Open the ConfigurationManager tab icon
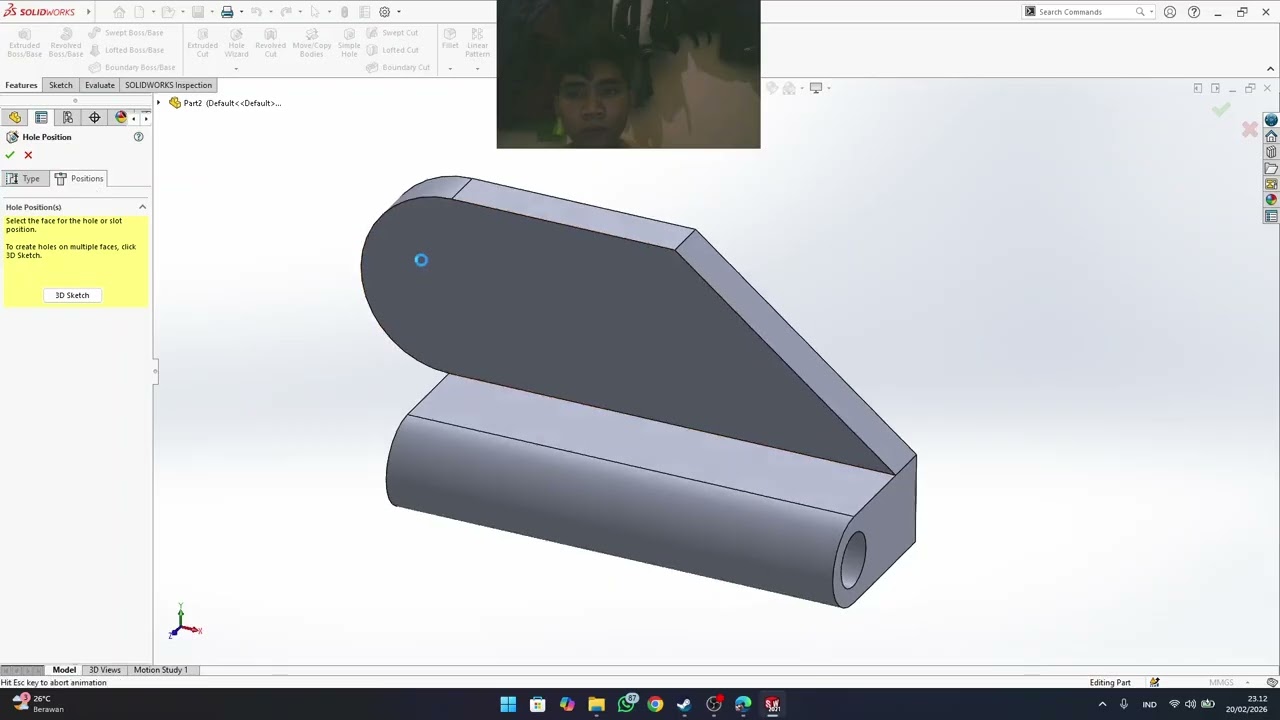 68,118
